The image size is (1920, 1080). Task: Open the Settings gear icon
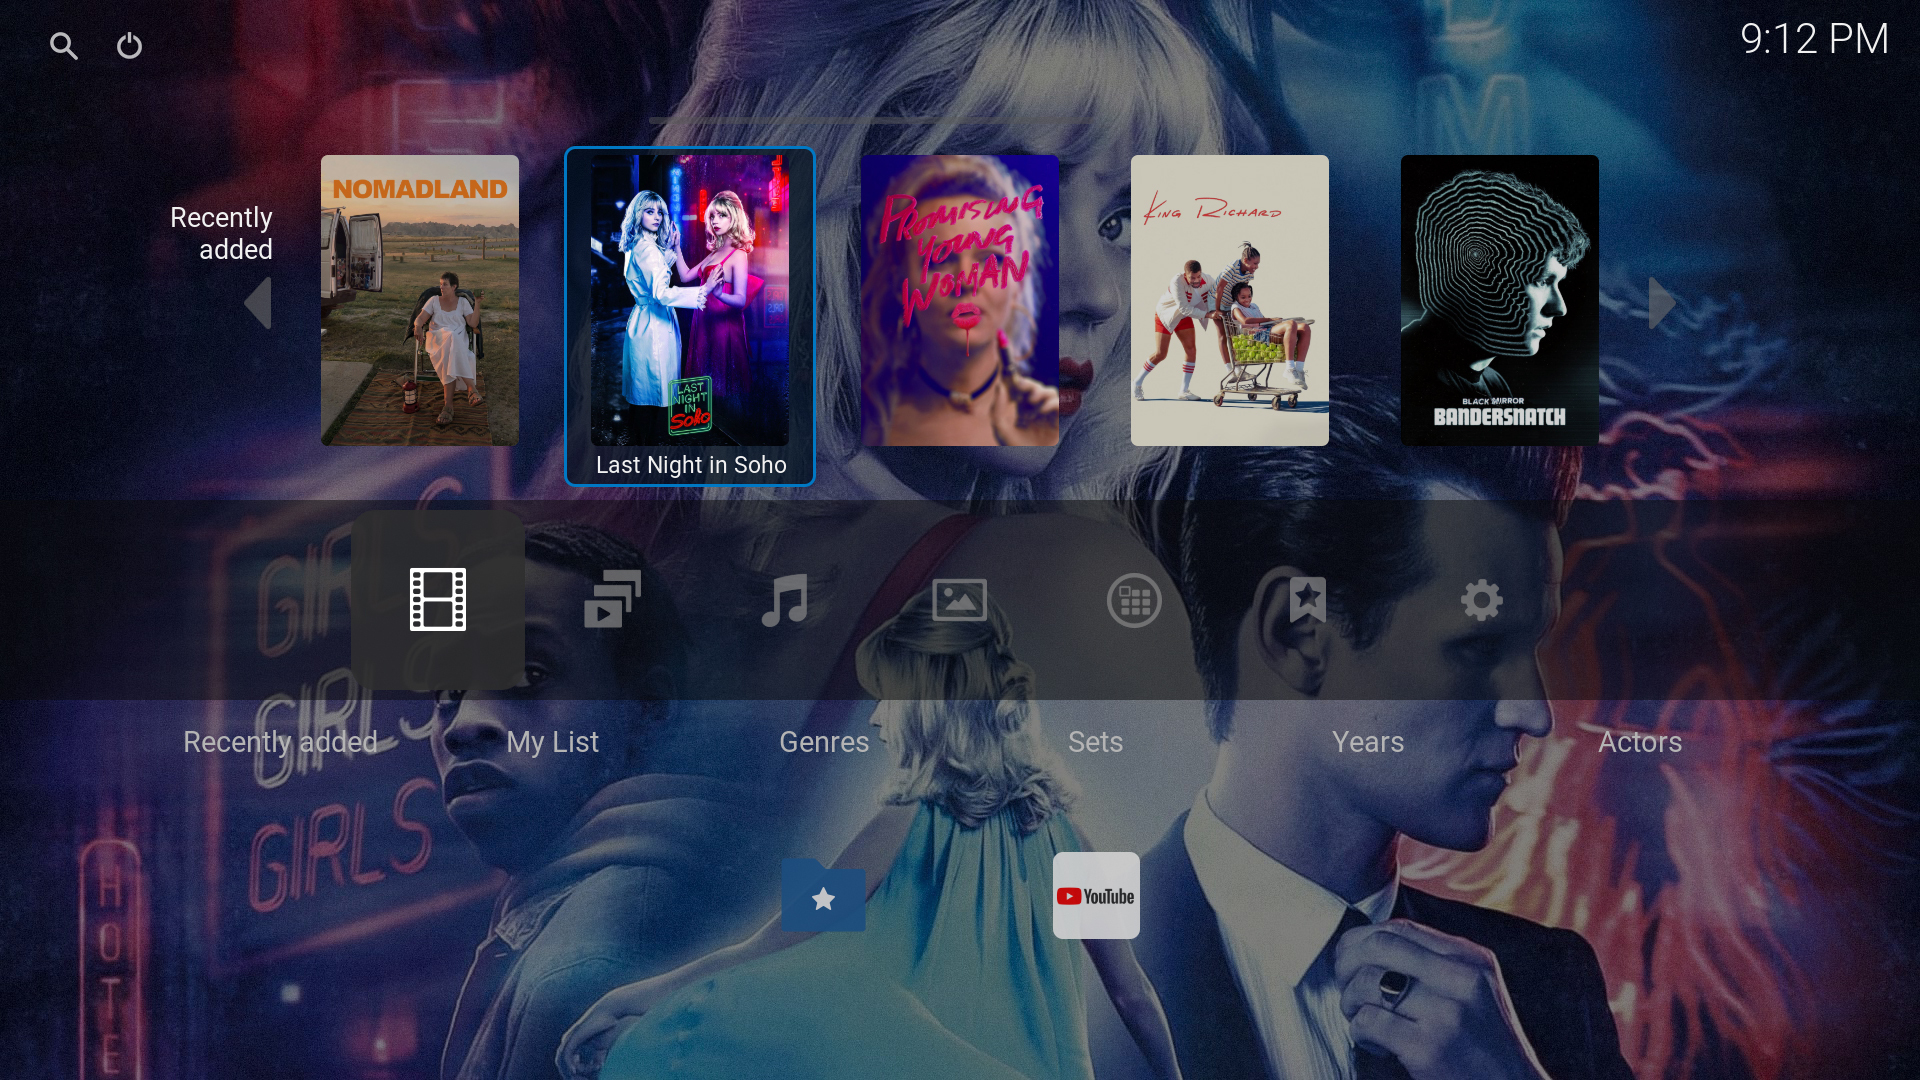click(x=1482, y=600)
